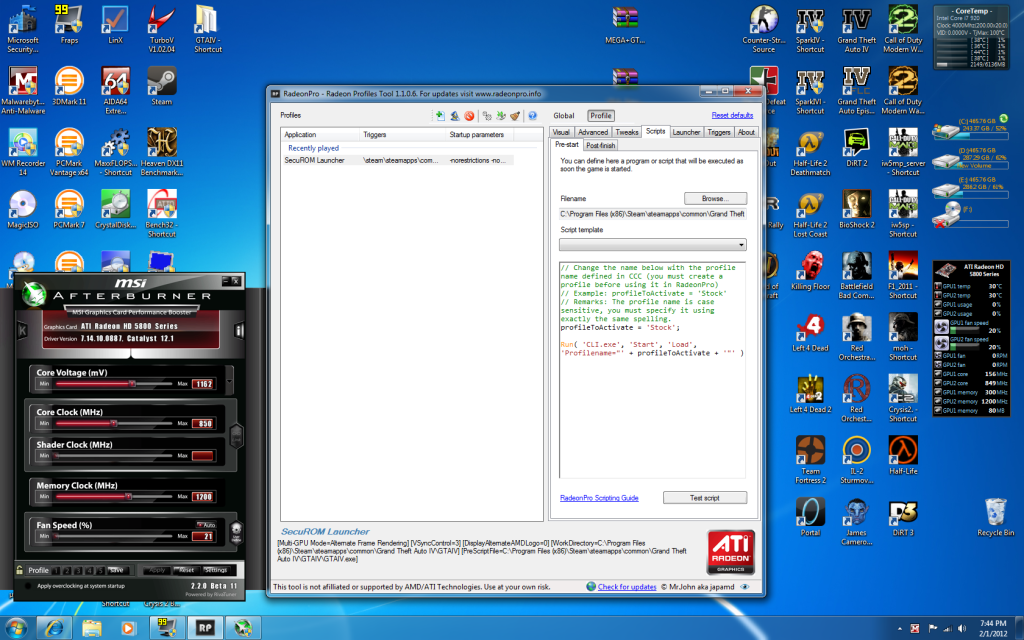Select Afterburner profile slot 1
This screenshot has height=640, width=1024.
click(x=56, y=570)
